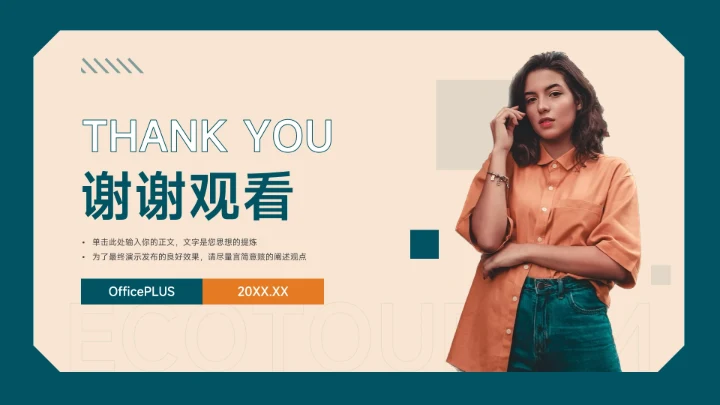The height and width of the screenshot is (405, 720).
Task: Select the diagonal stripes decoration icon
Action: [112, 66]
